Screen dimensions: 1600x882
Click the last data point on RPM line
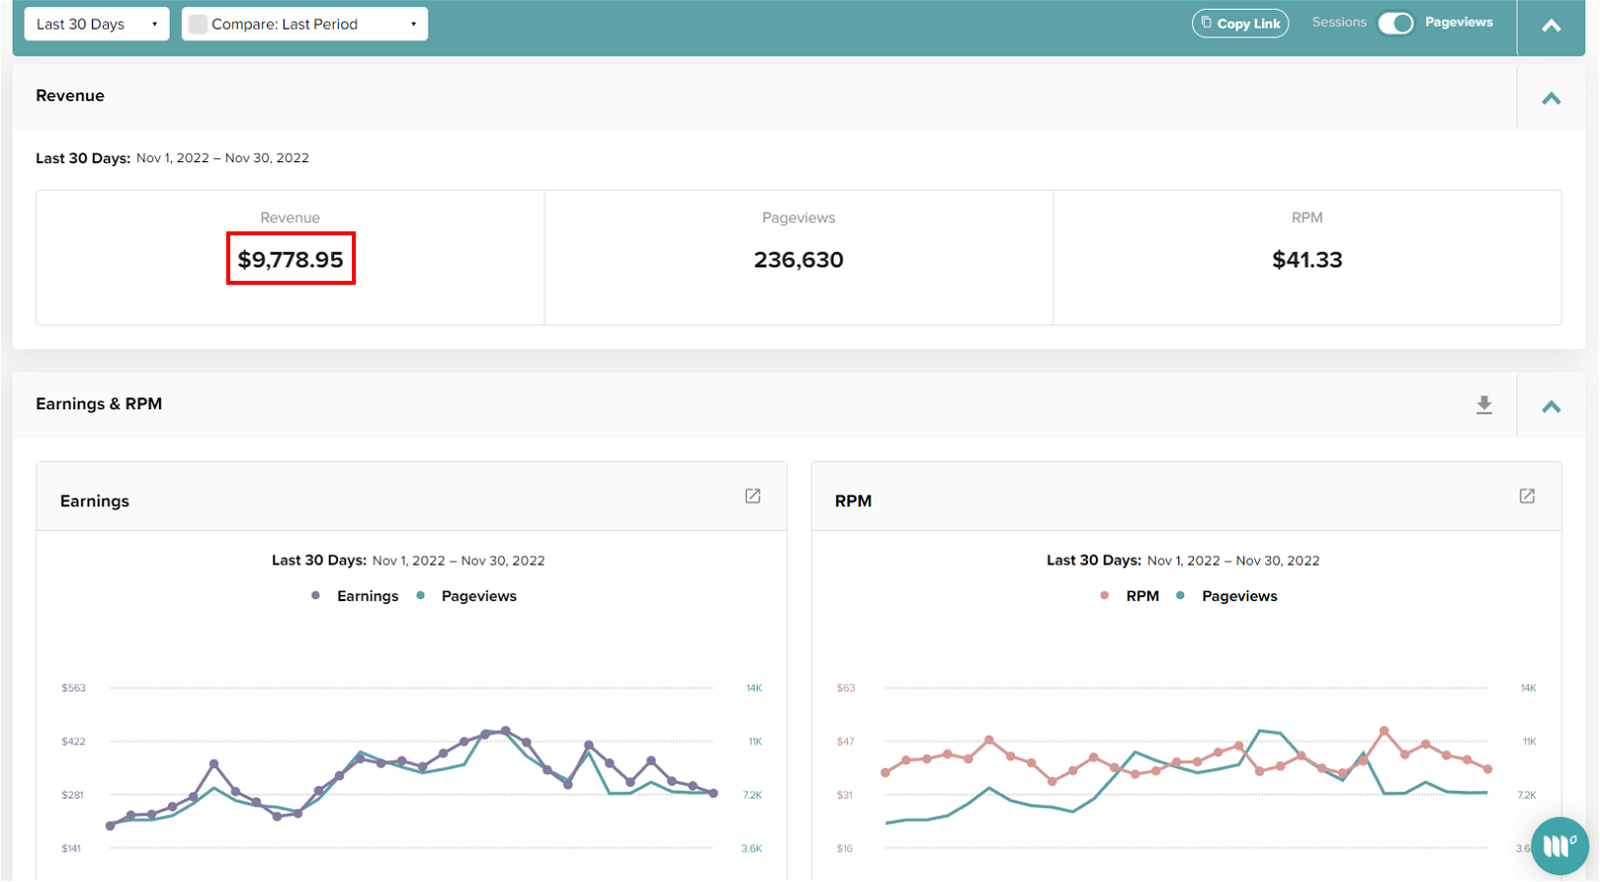[1488, 769]
